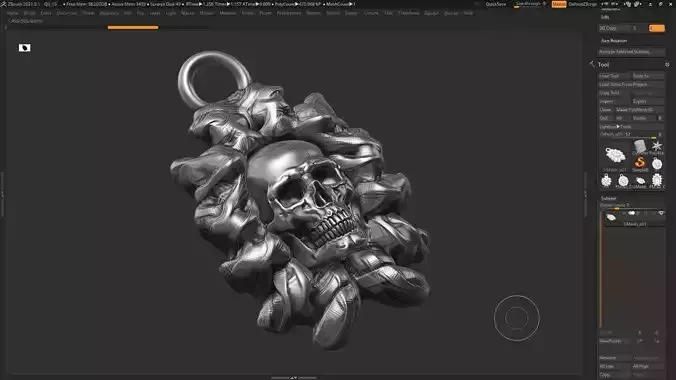Open the Brush menu
Viewport: 676px width, 380px height.
(30, 13)
